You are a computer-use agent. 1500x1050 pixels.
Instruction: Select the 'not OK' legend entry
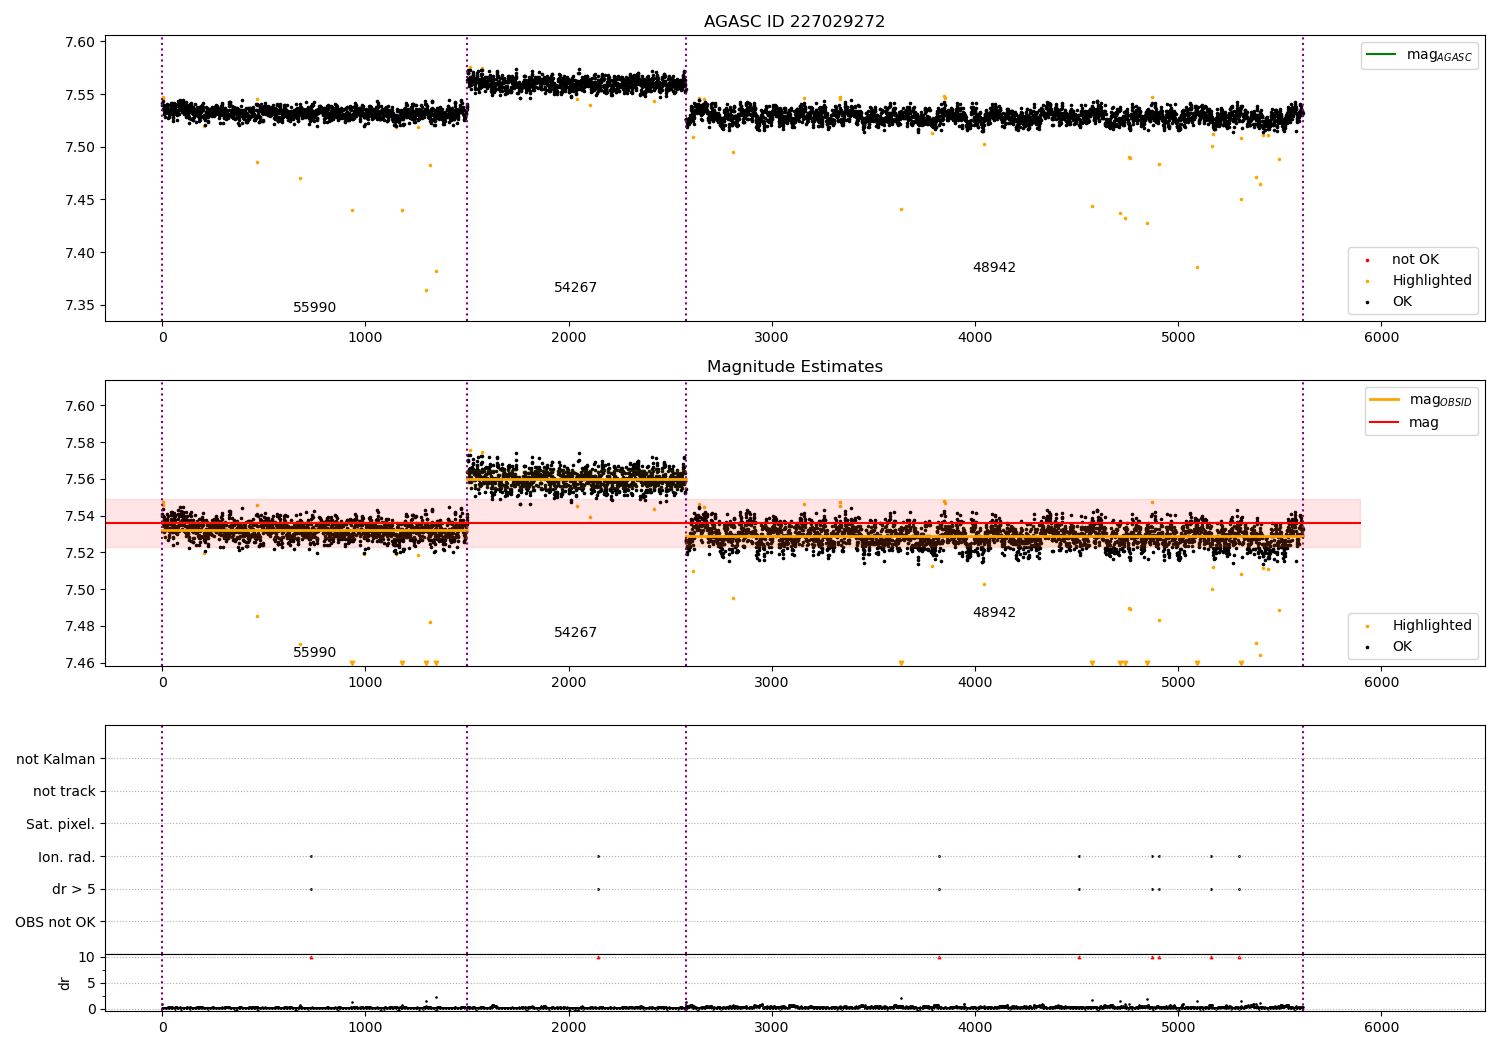coord(1414,260)
